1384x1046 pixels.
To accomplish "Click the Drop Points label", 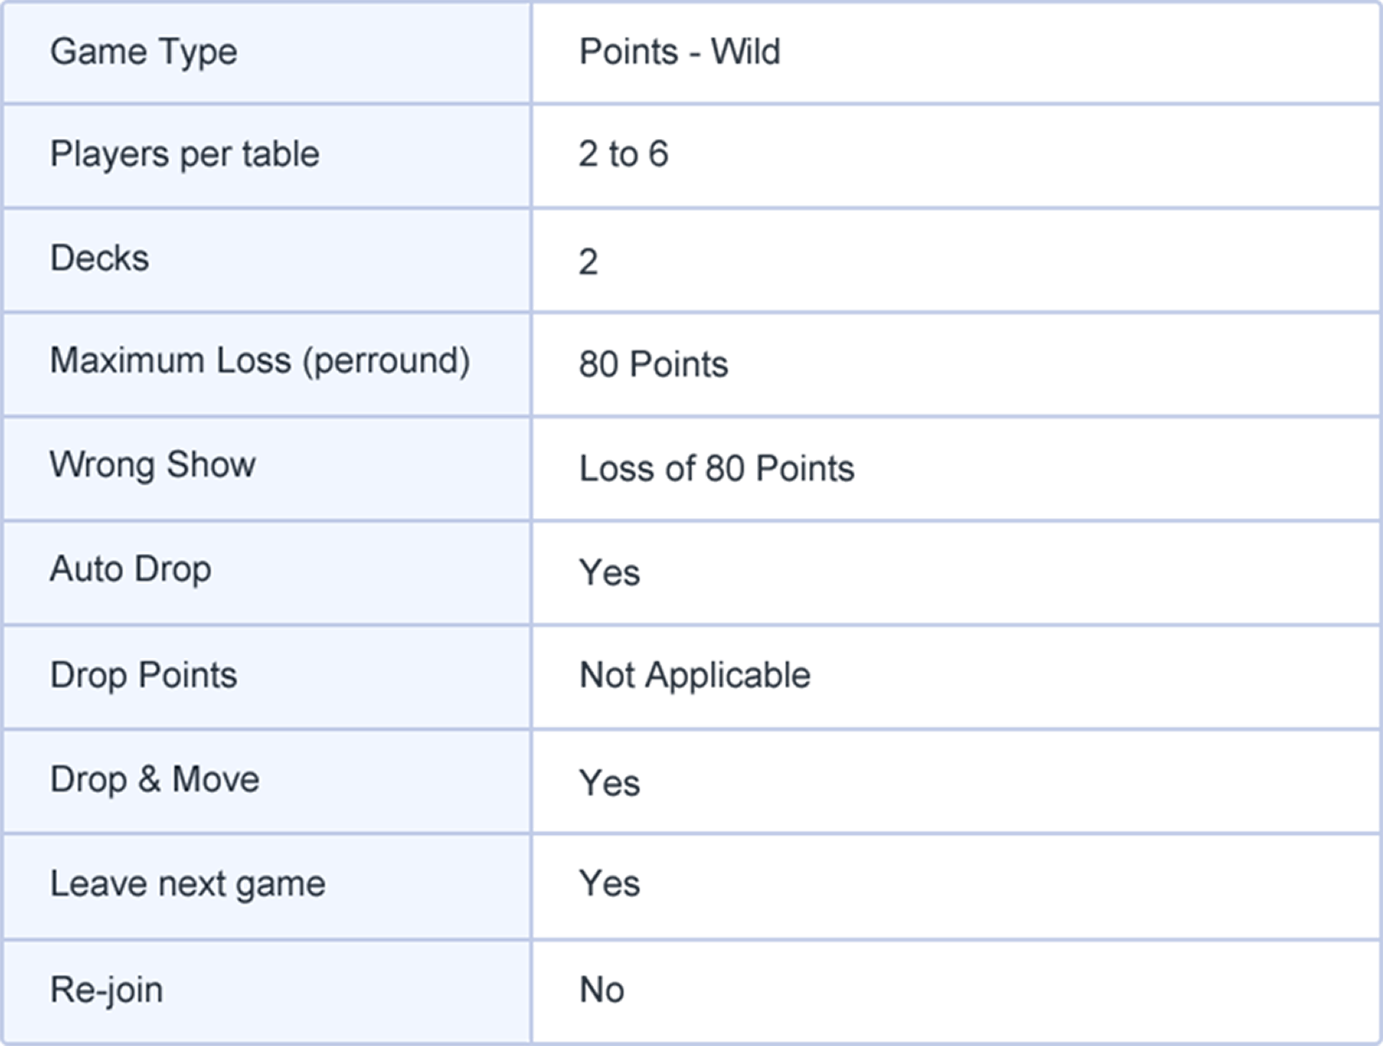I will 144,676.
